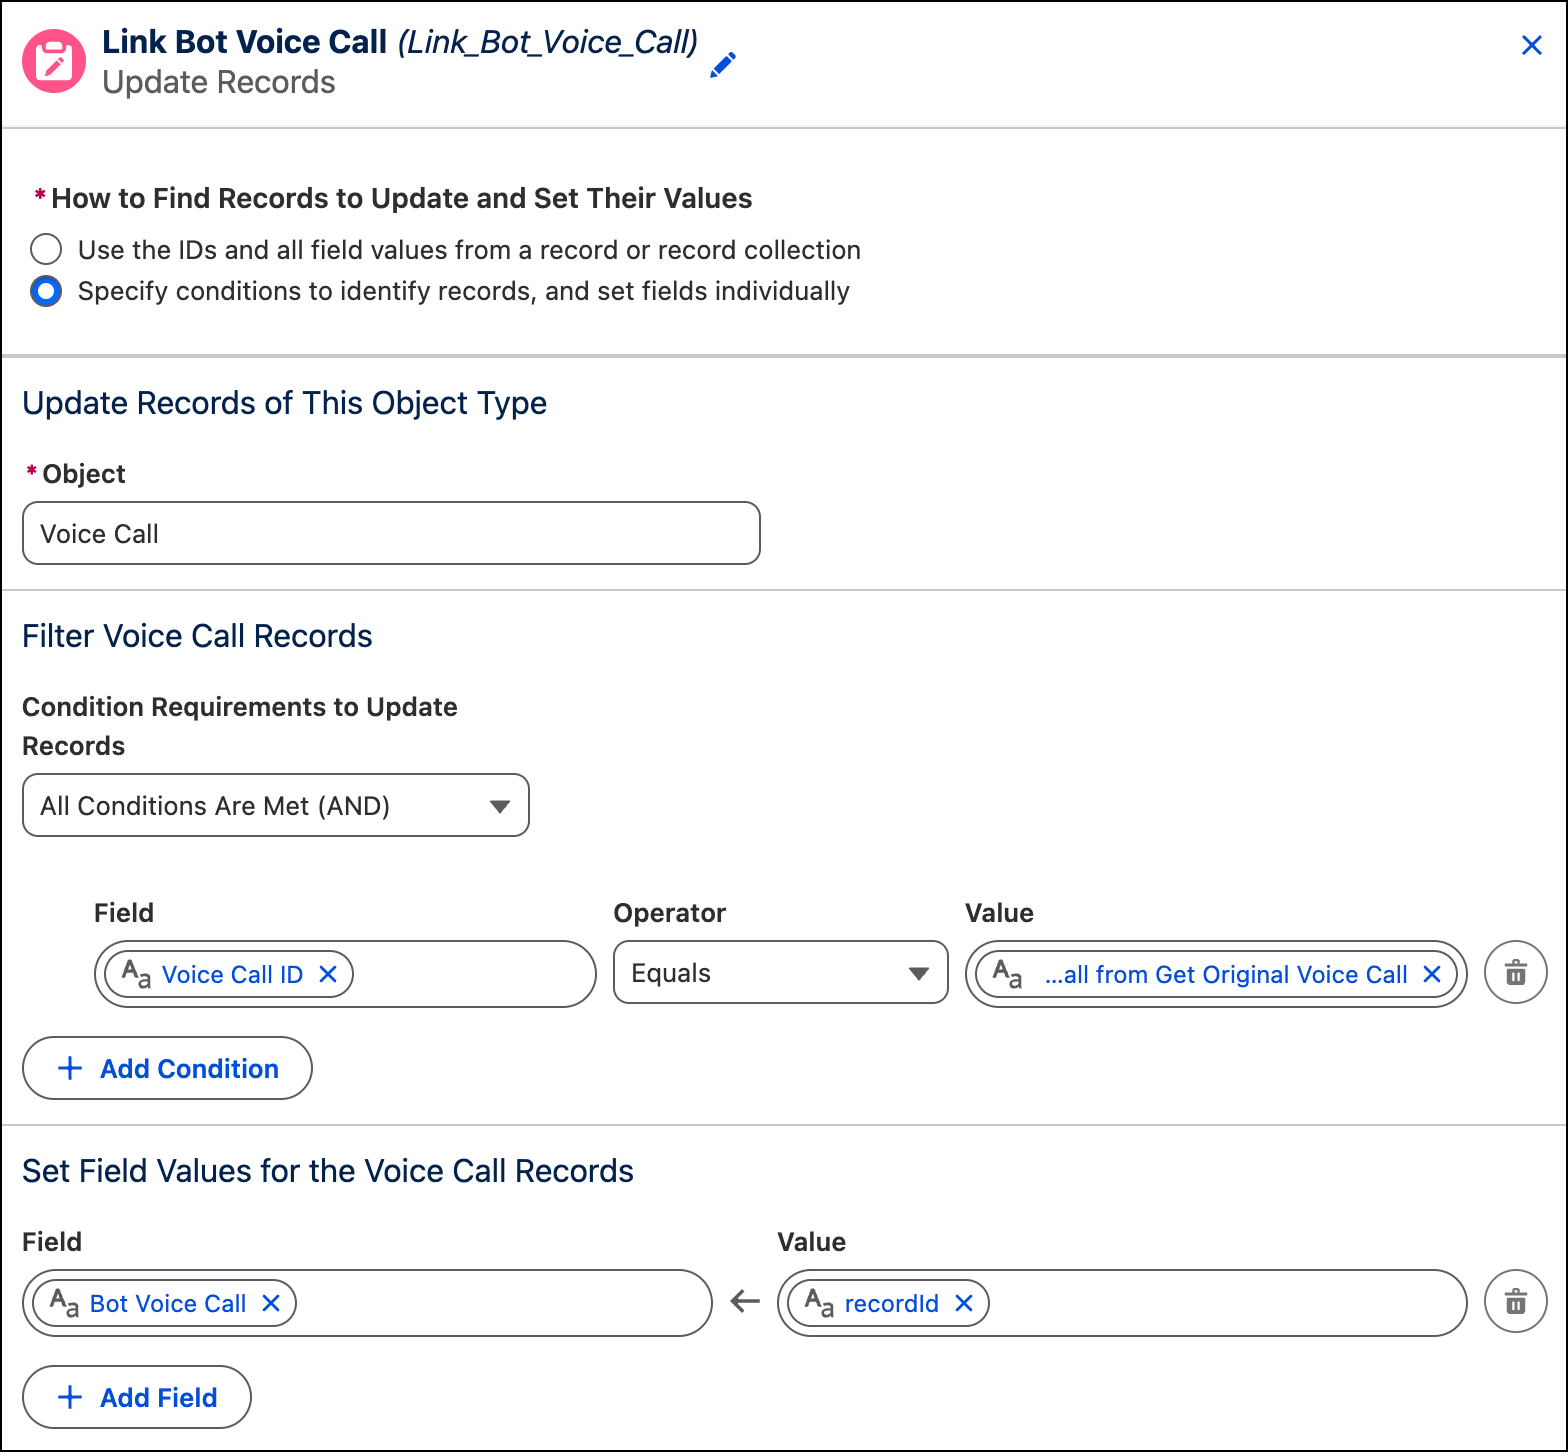Image resolution: width=1568 pixels, height=1452 pixels.
Task: Click the Set Field Values value input box
Action: pos(1122,1303)
